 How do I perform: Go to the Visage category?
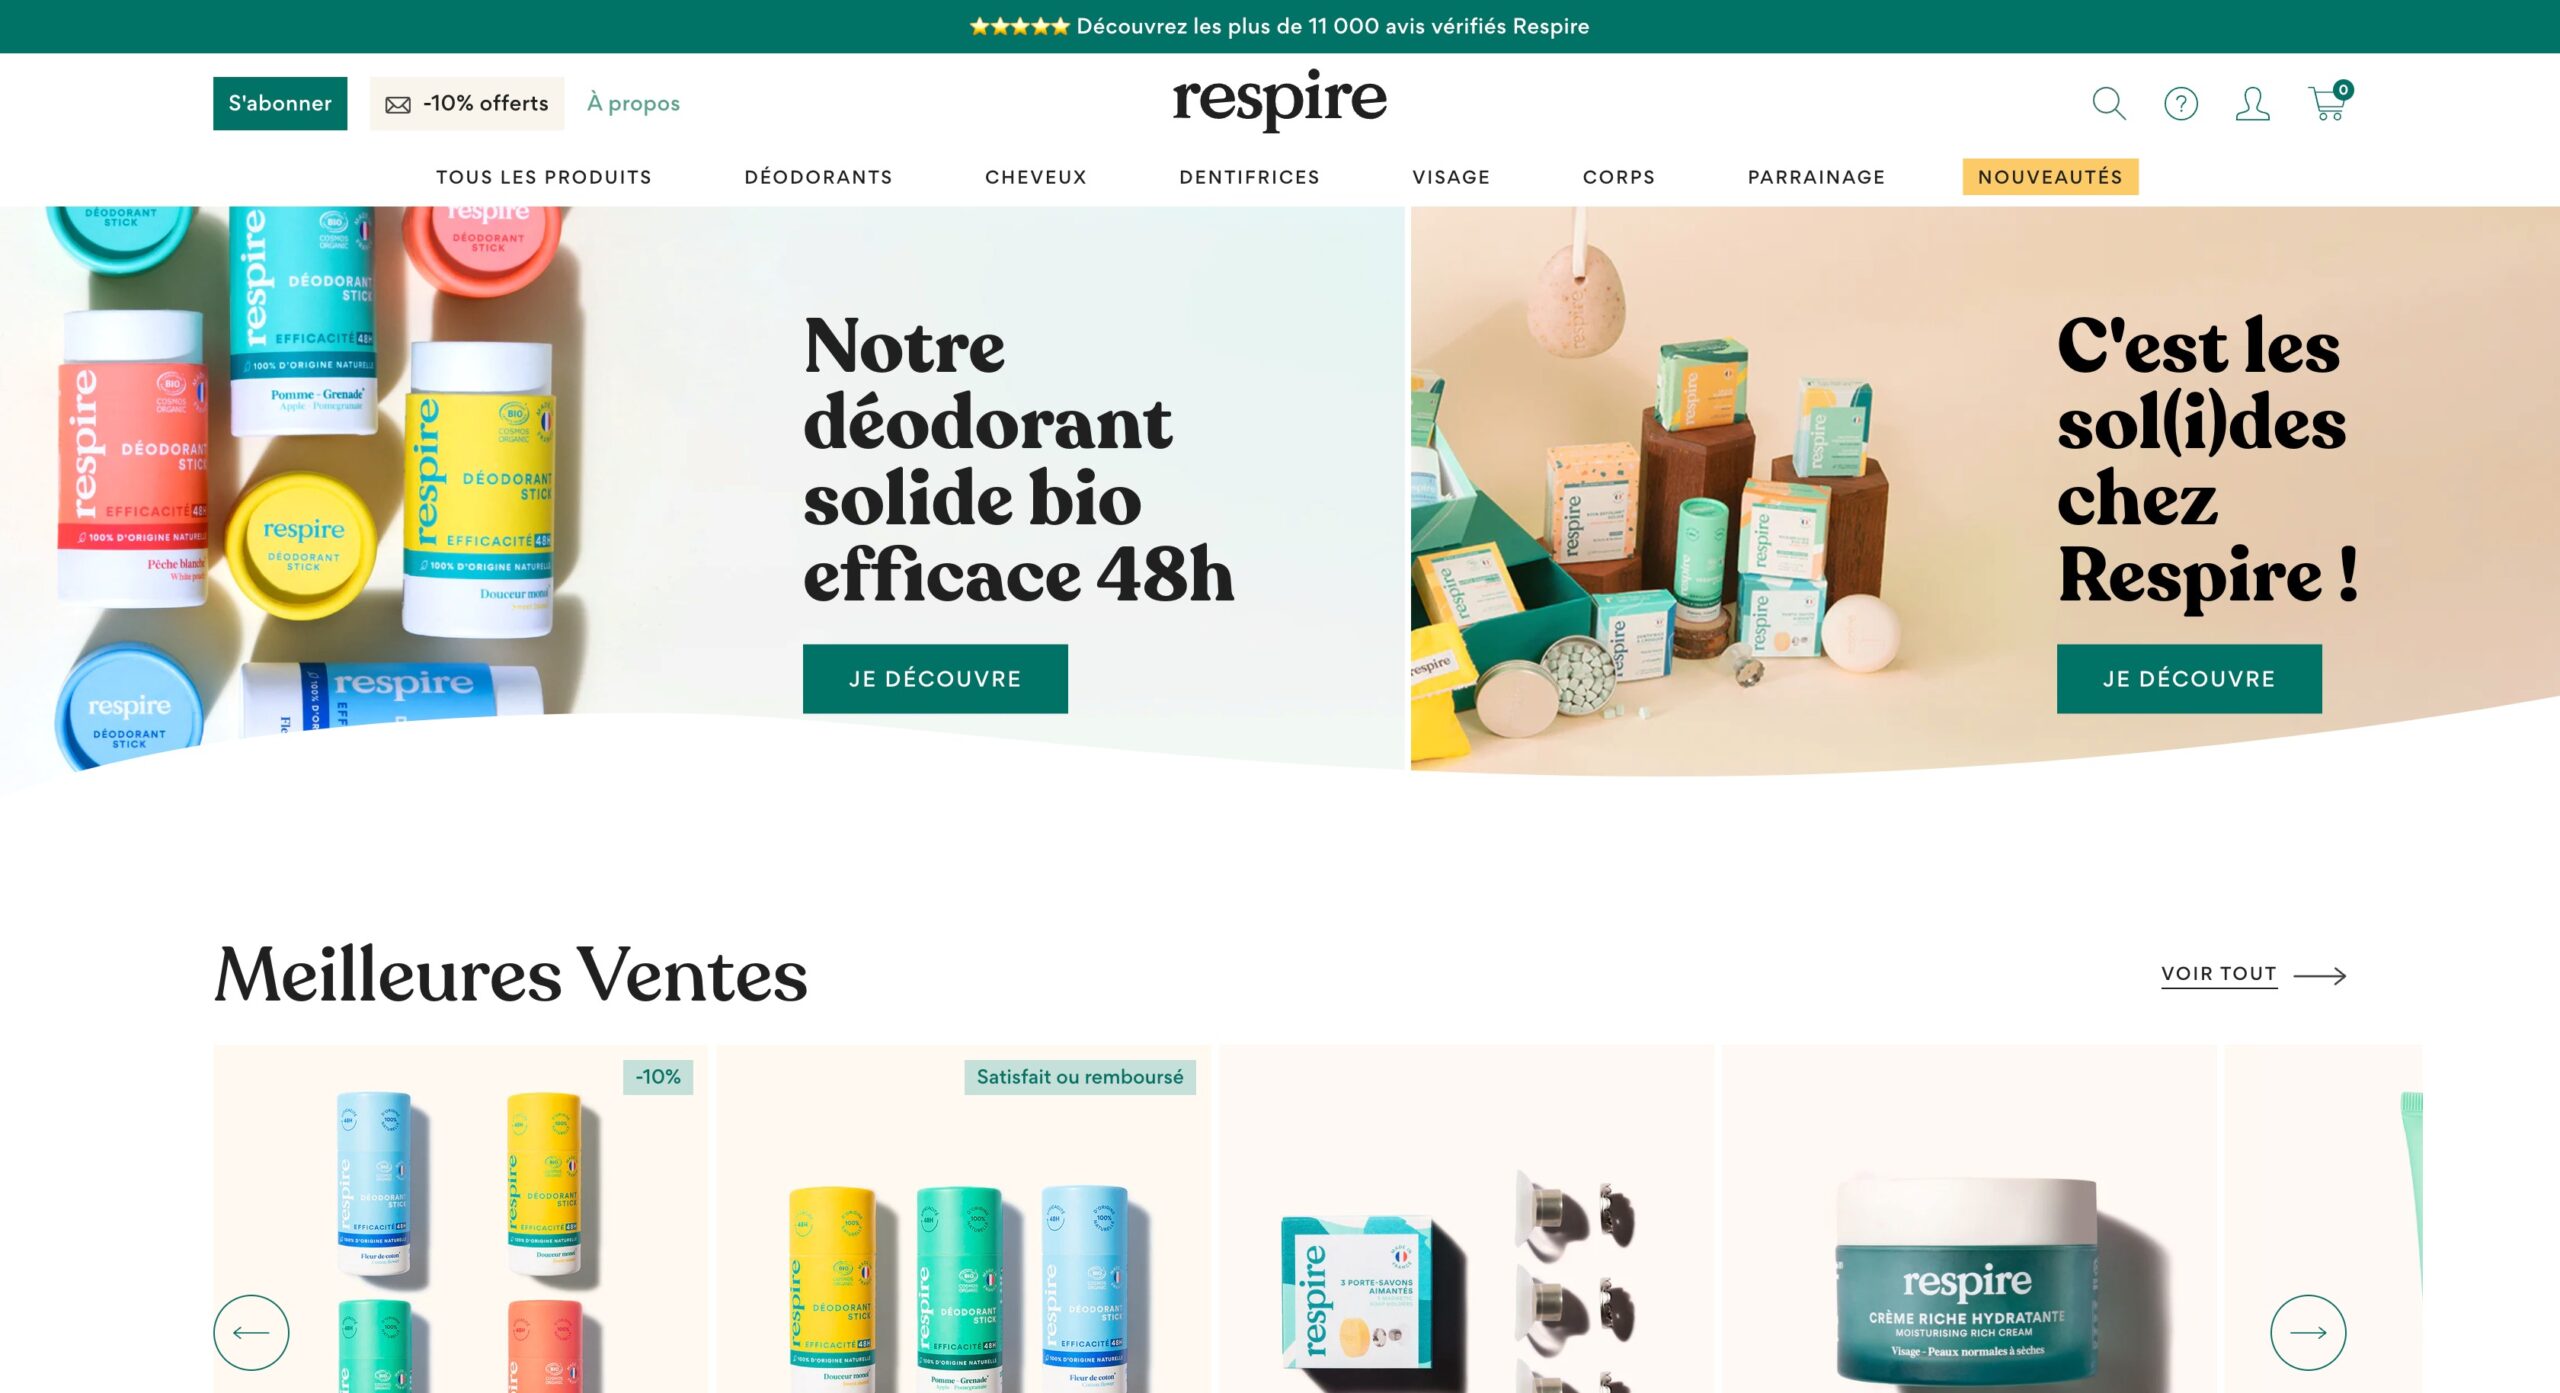tap(1451, 177)
